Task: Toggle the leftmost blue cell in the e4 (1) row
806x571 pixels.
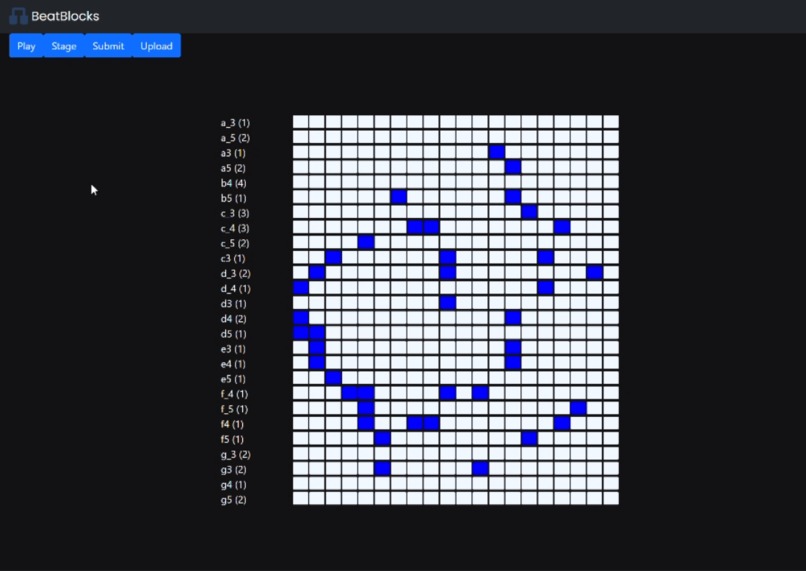Action: 317,363
